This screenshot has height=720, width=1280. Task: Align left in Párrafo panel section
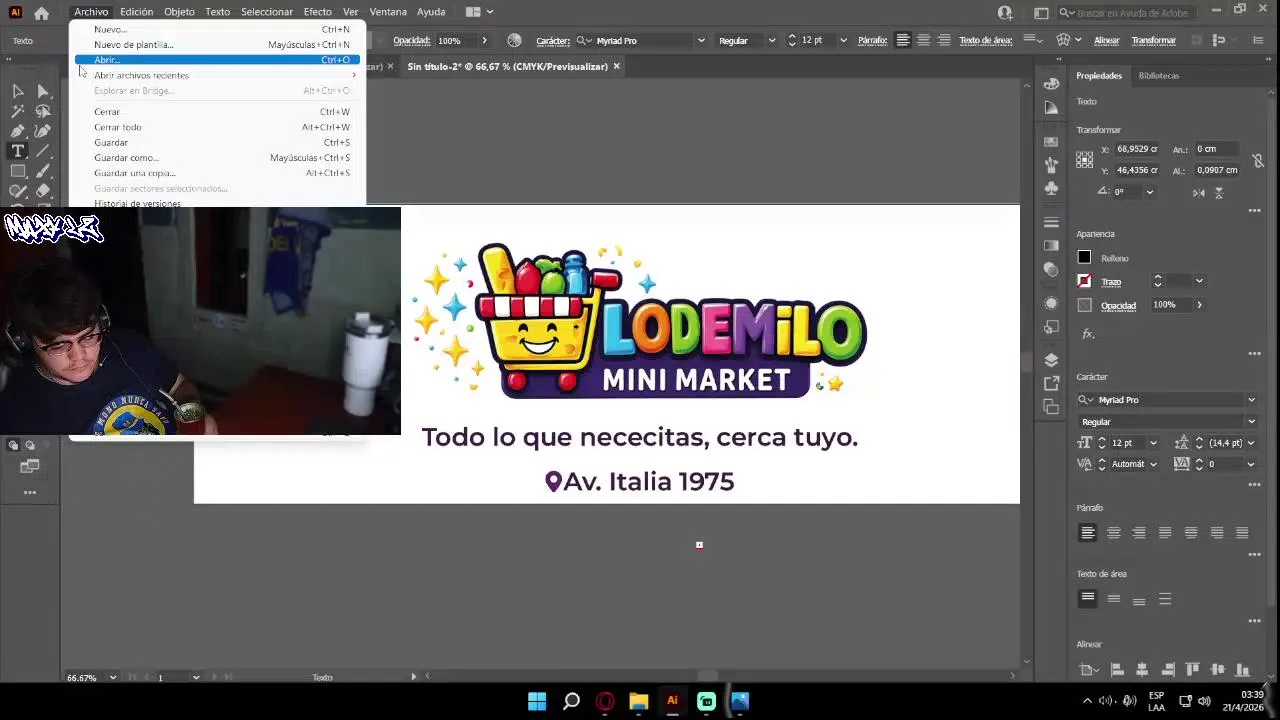click(x=1088, y=533)
